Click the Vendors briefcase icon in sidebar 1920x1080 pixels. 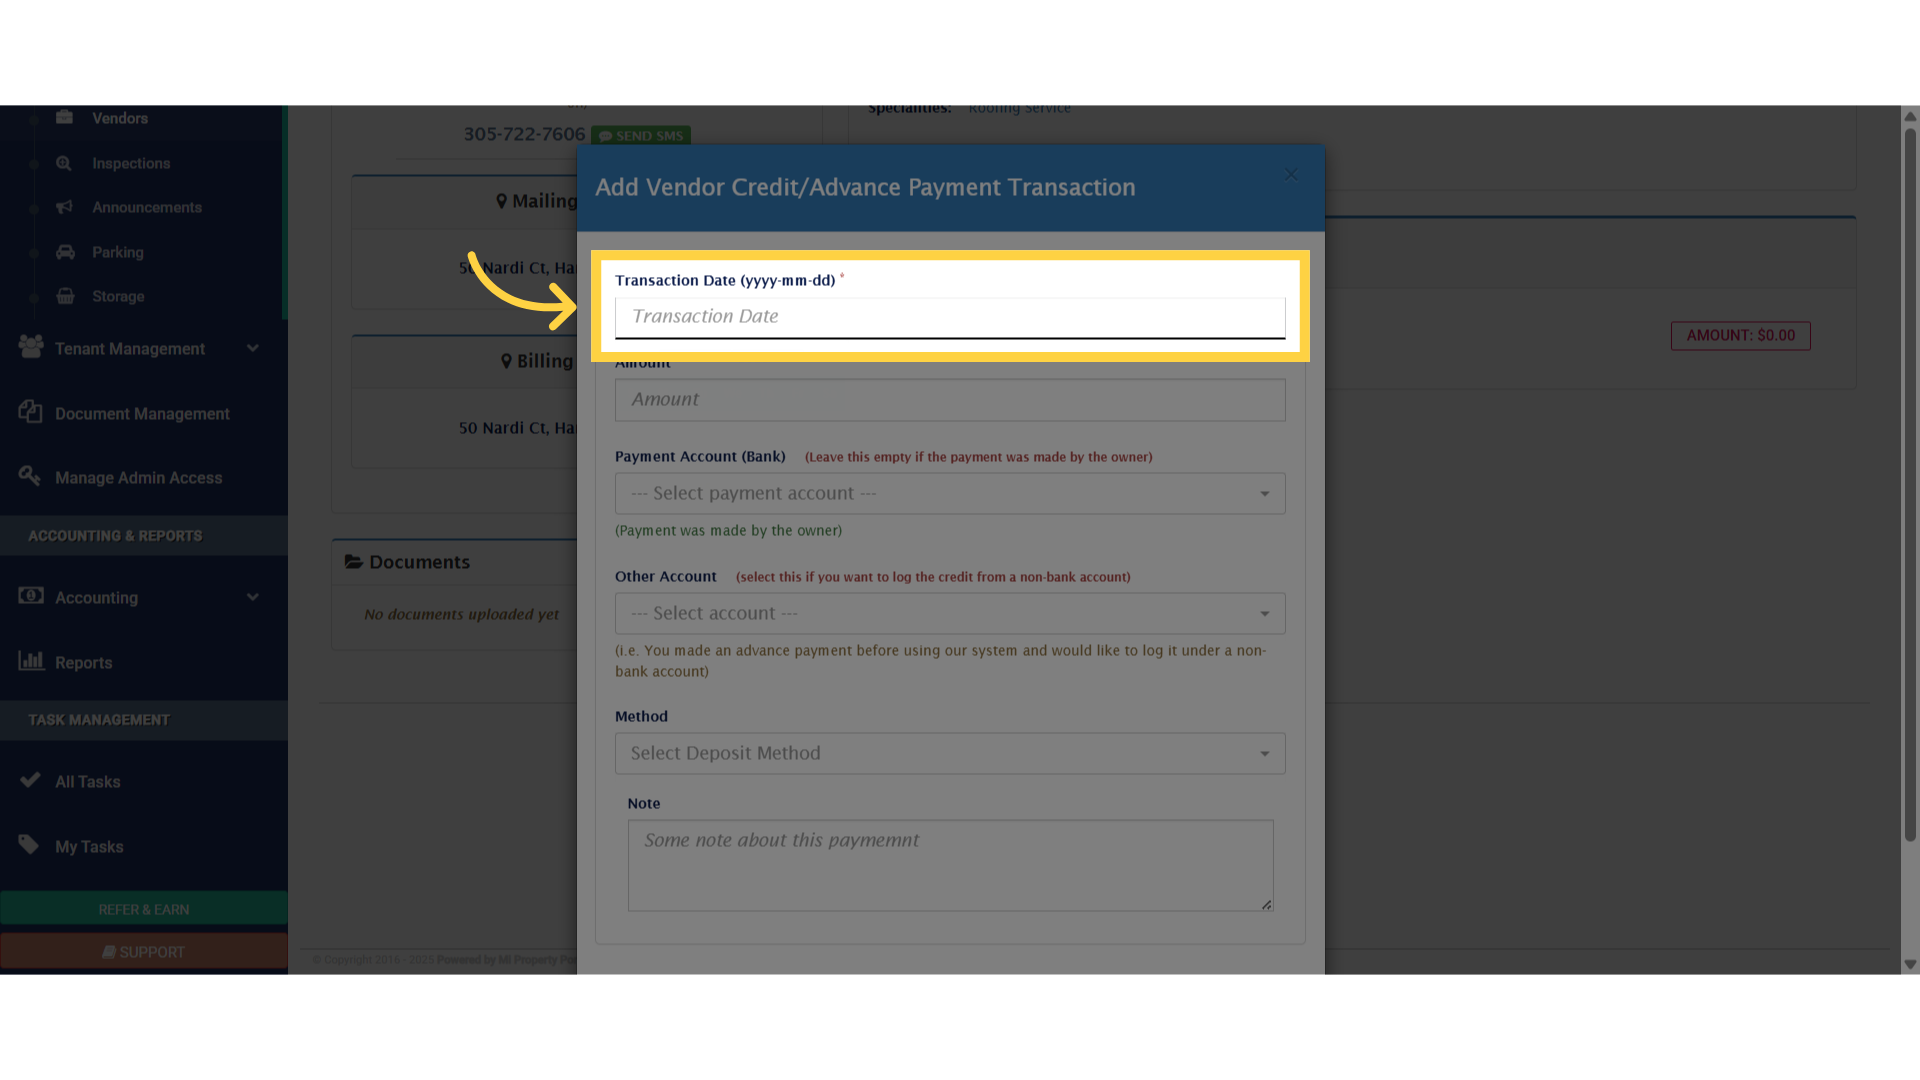click(65, 117)
